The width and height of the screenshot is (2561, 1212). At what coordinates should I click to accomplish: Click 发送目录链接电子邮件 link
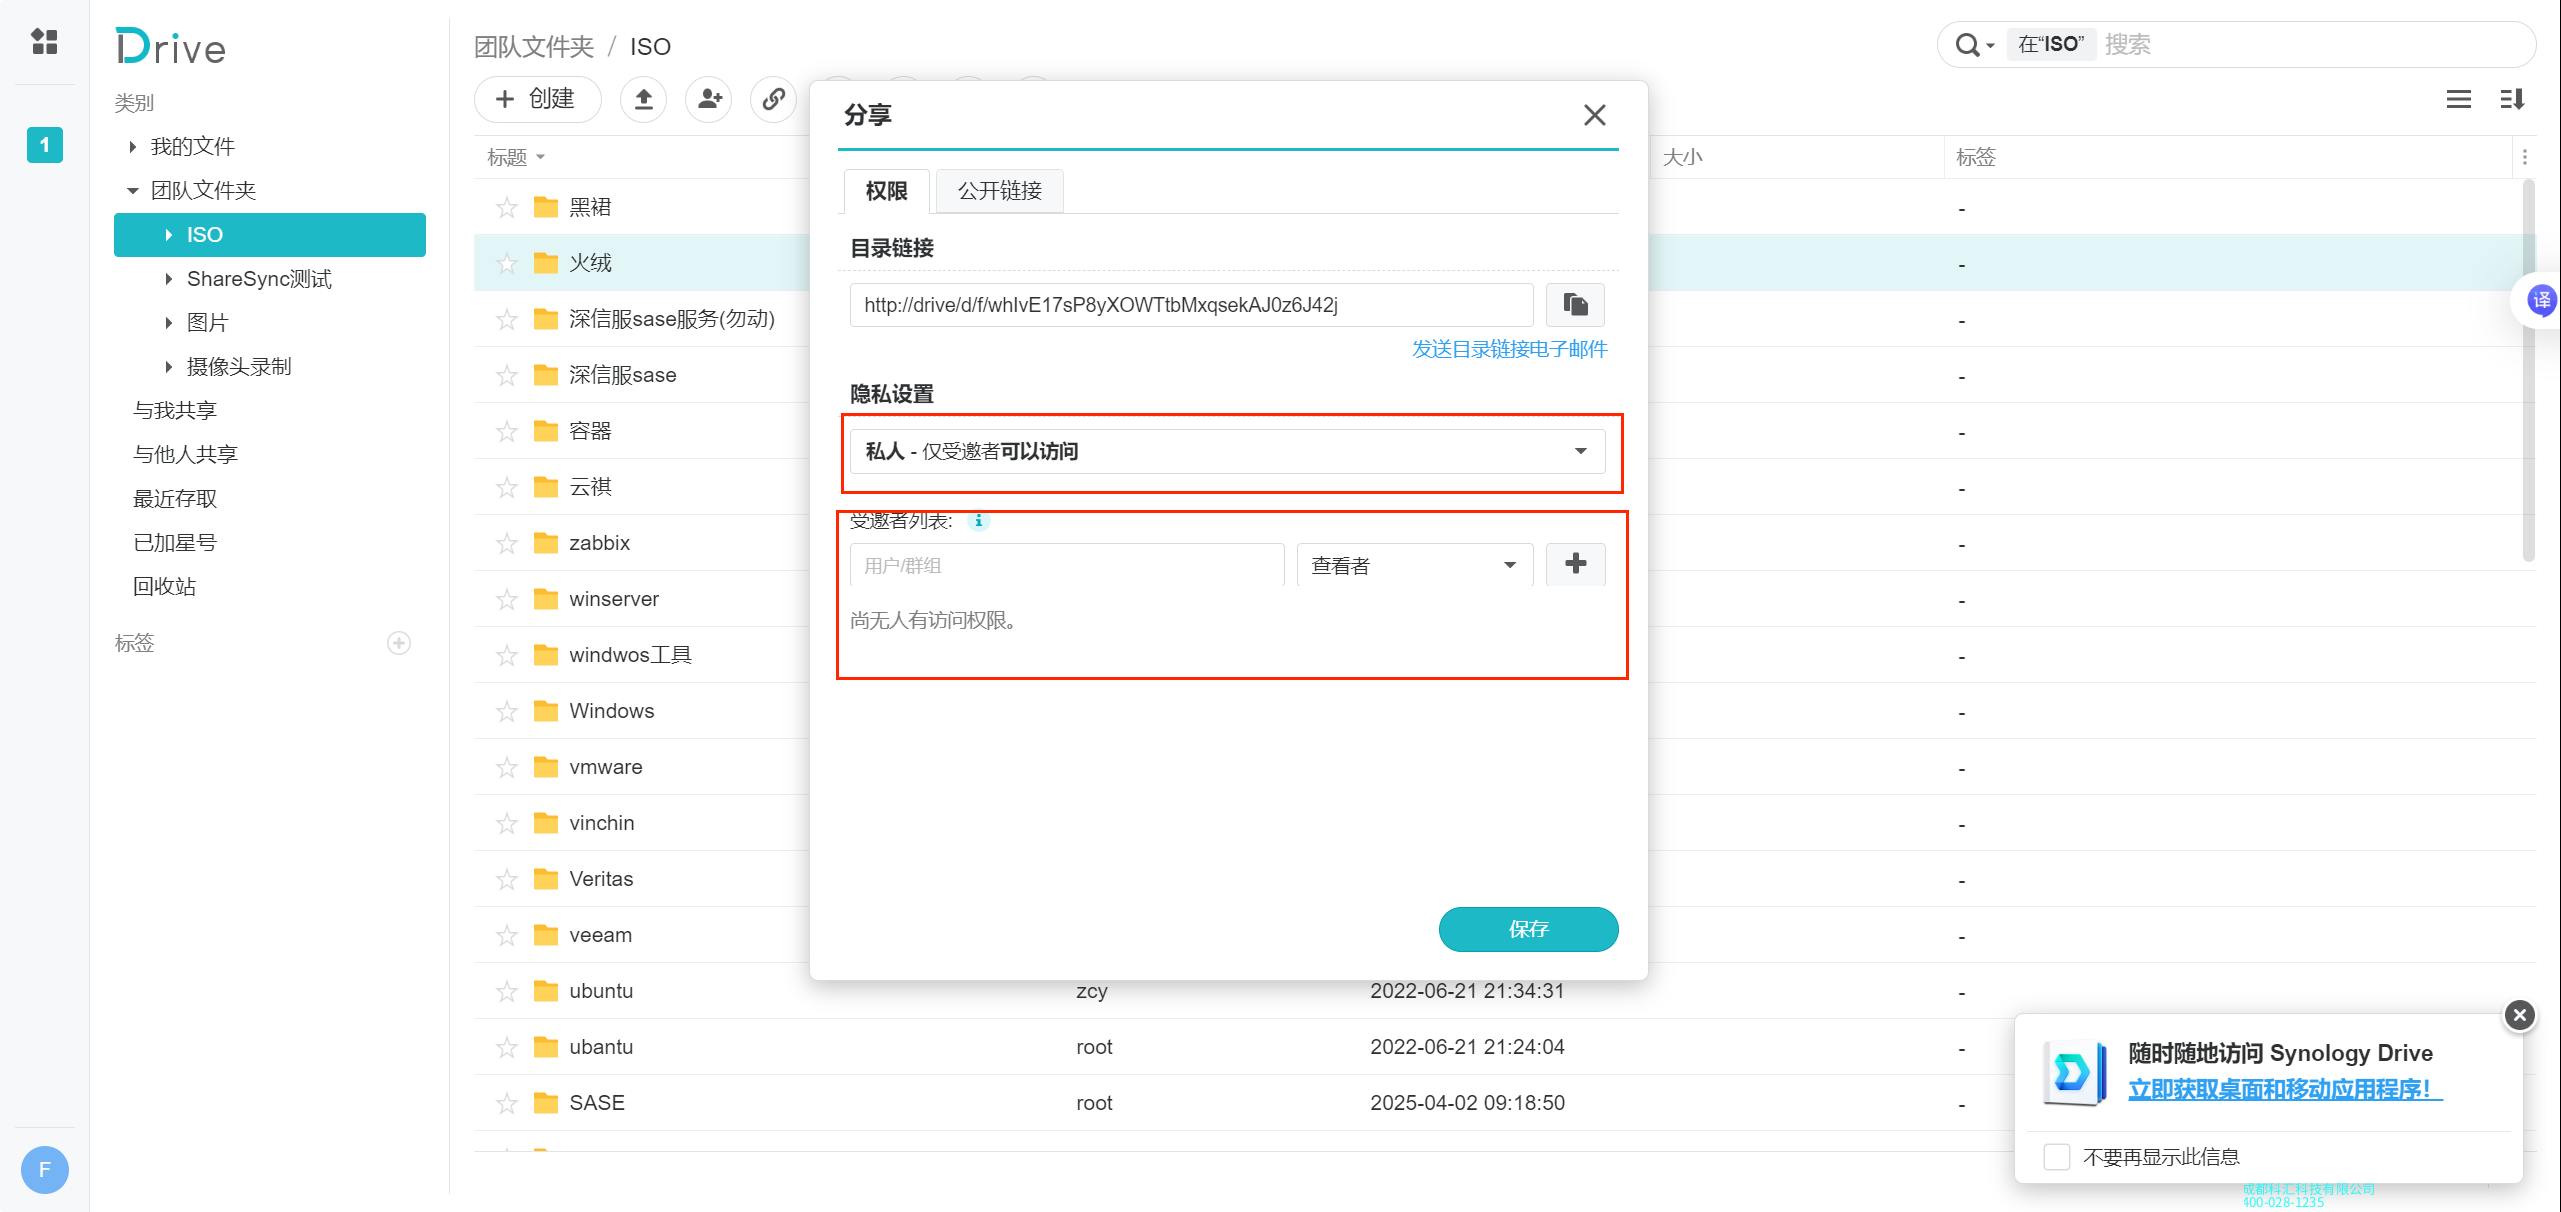point(1509,349)
